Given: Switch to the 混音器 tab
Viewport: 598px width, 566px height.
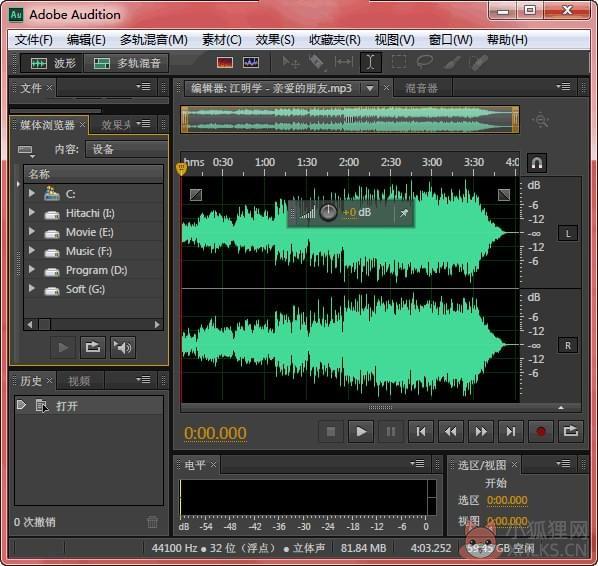Looking at the screenshot, I should tap(421, 88).
